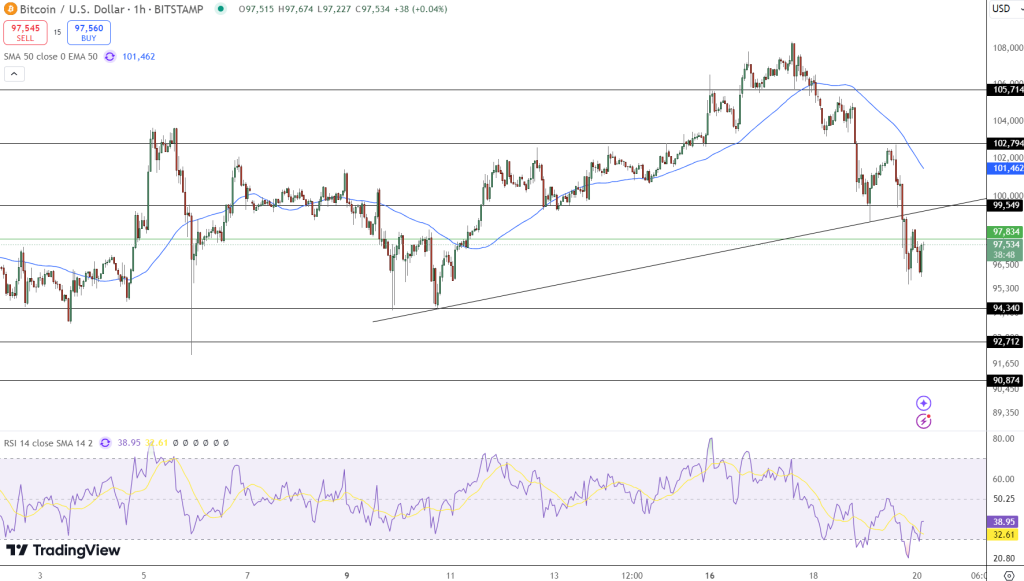The image size is (1024, 581).
Task: Click the Bitcoin symbol logo icon
Action: 10,9
